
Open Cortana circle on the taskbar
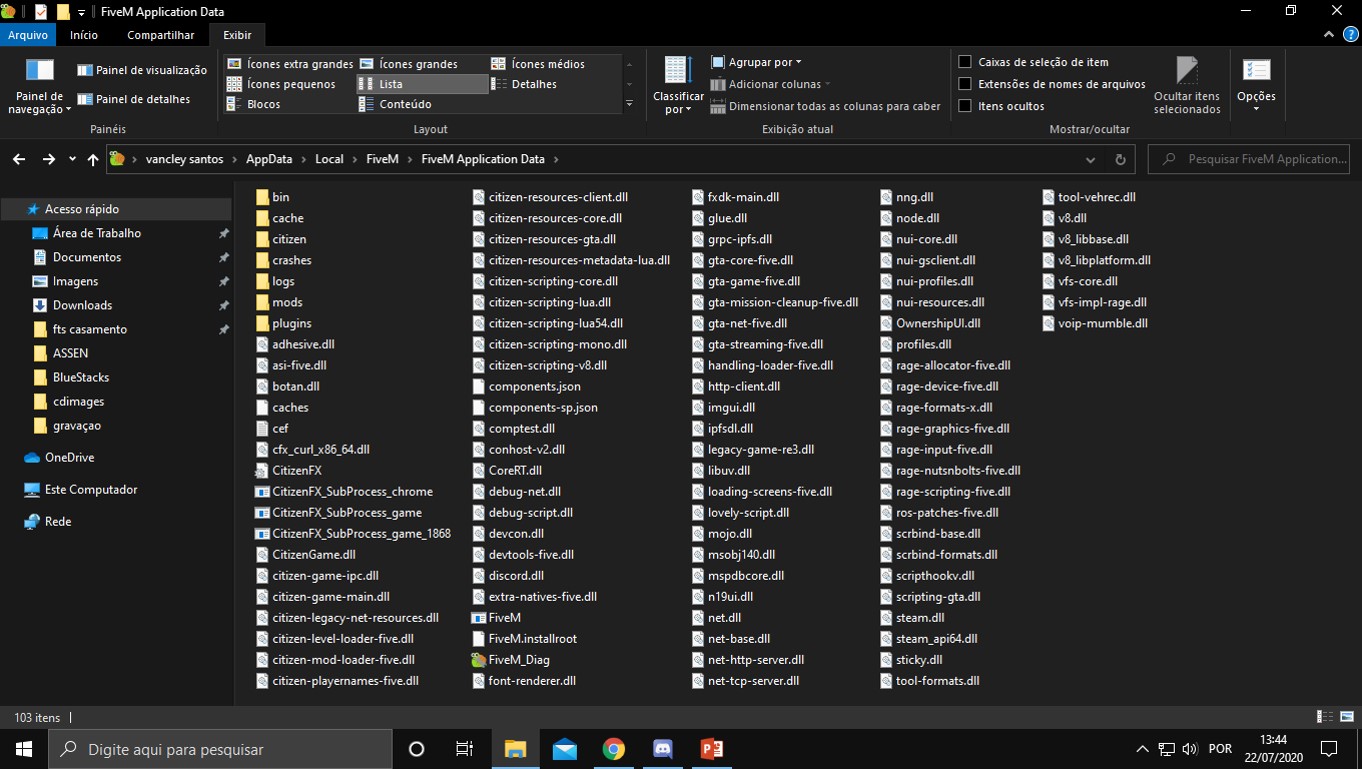coord(417,749)
